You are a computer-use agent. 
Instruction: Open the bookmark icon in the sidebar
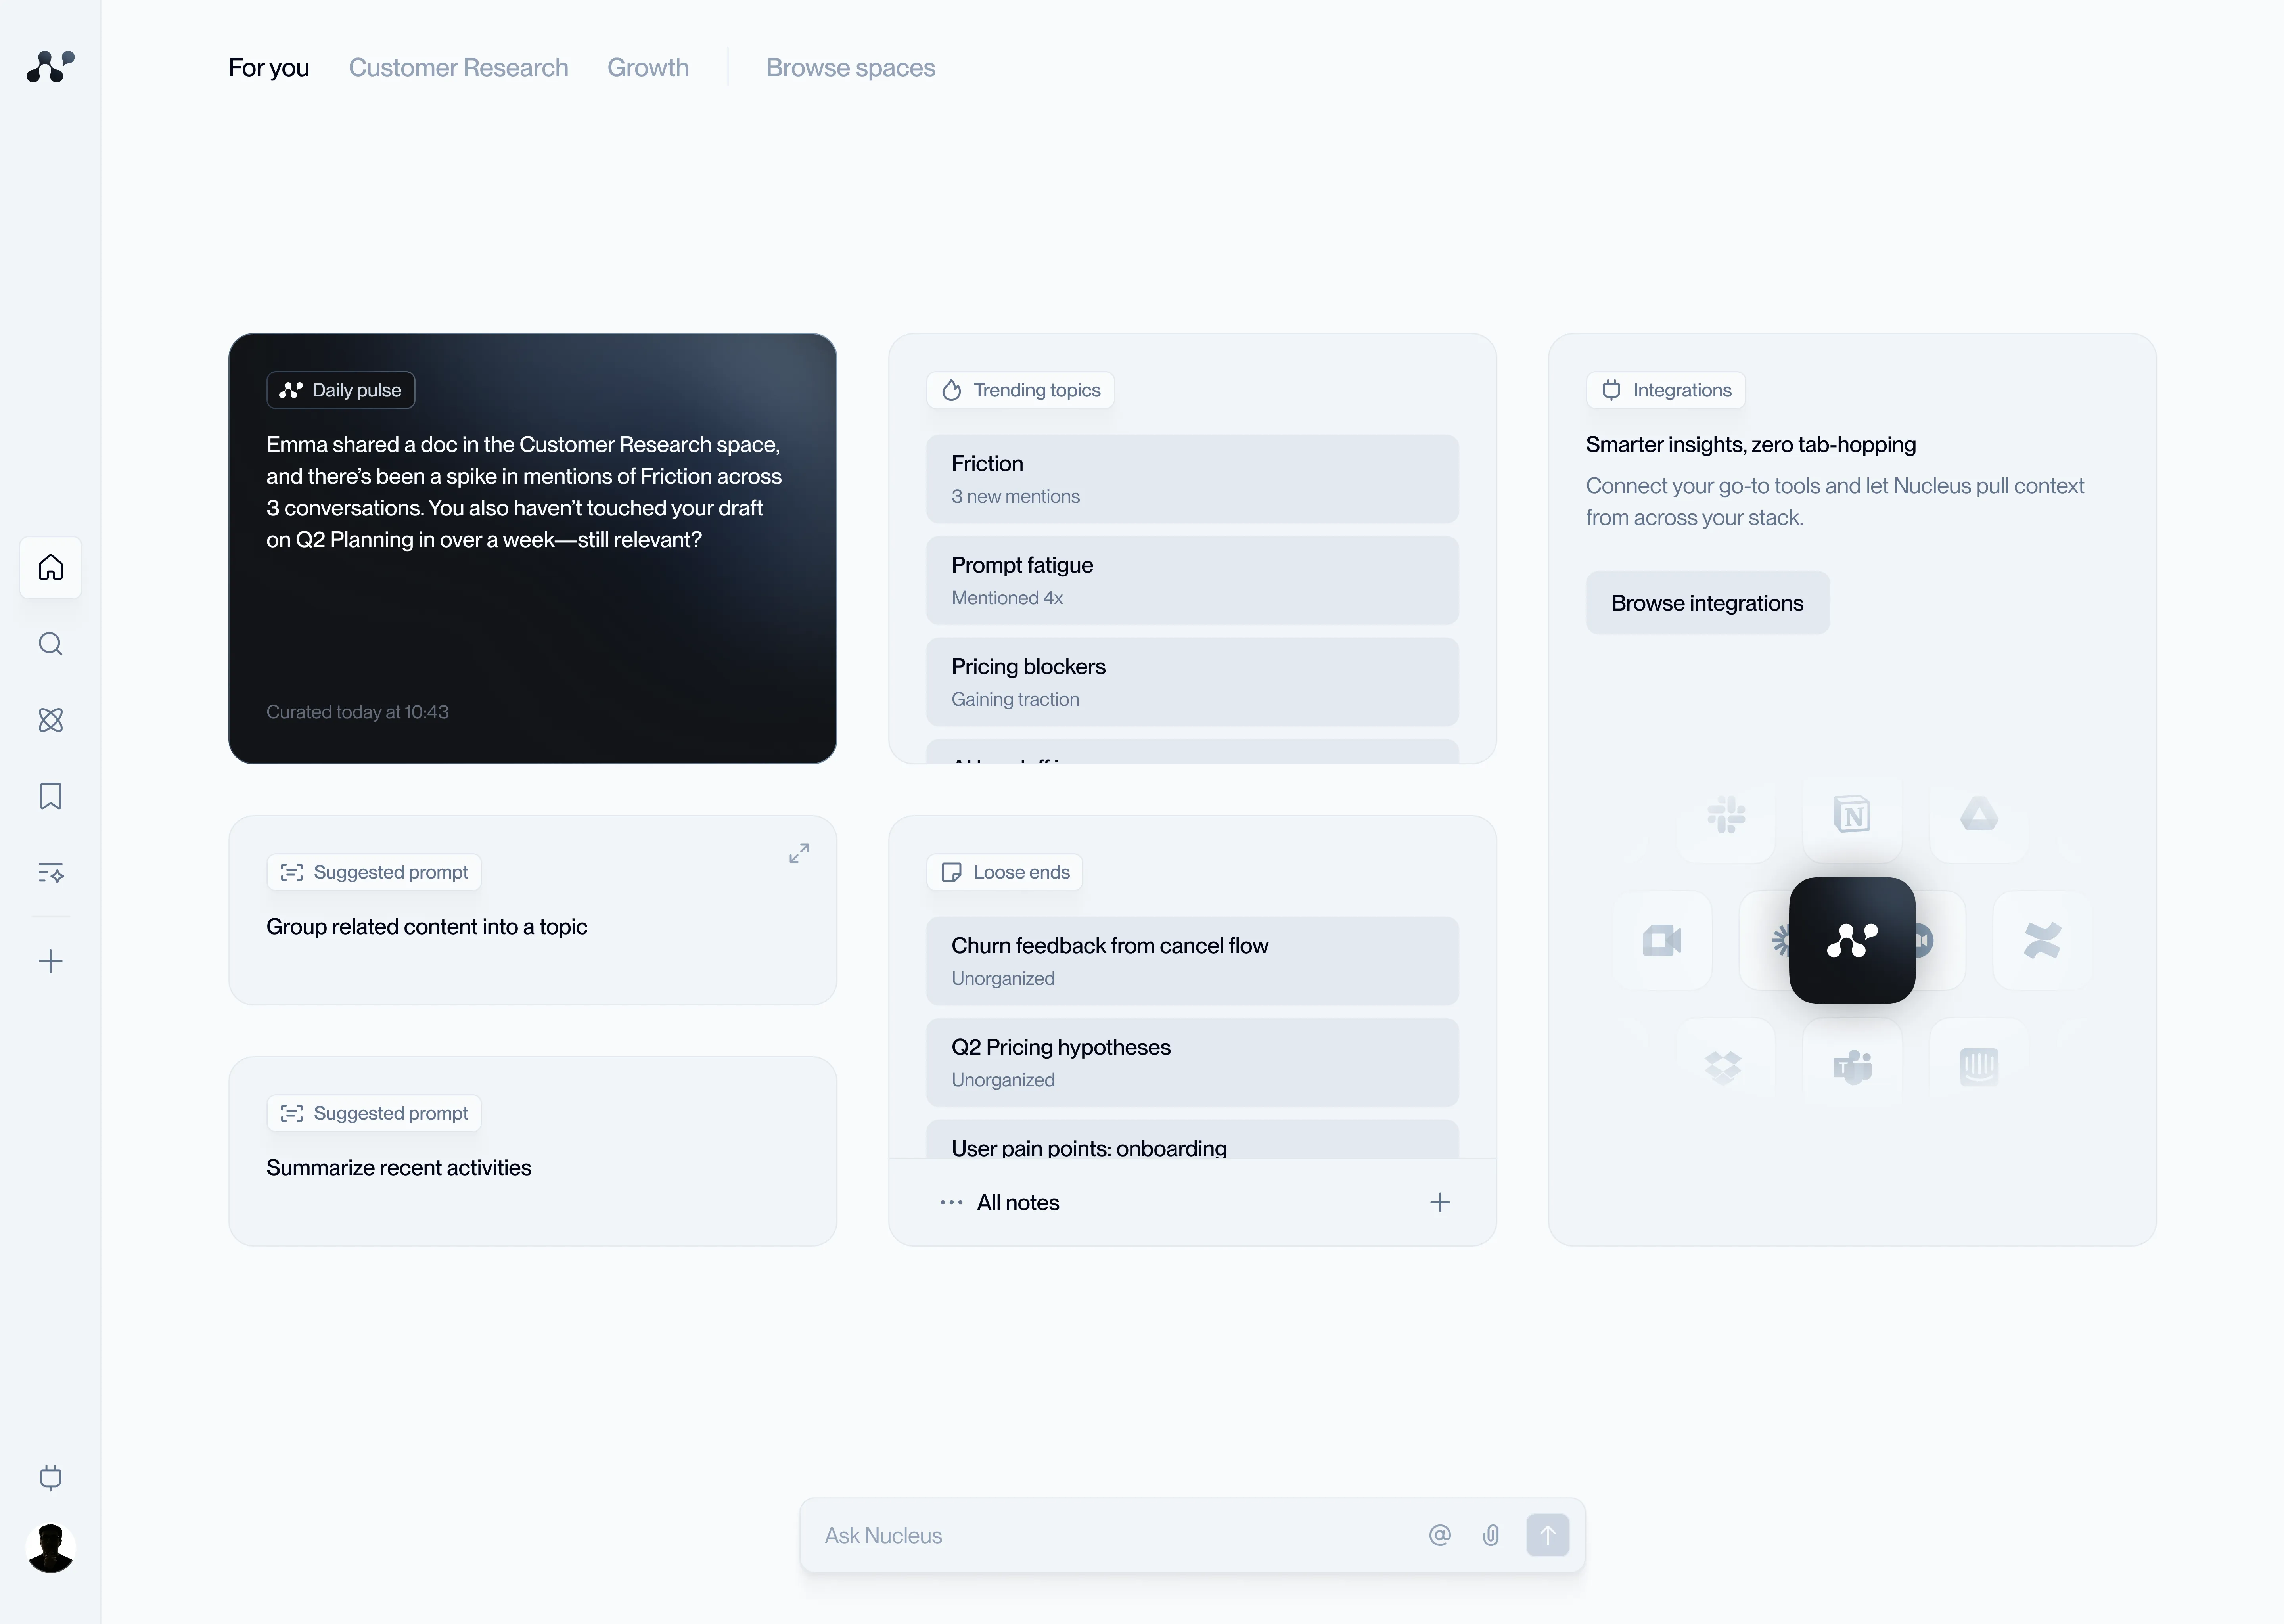(x=51, y=796)
